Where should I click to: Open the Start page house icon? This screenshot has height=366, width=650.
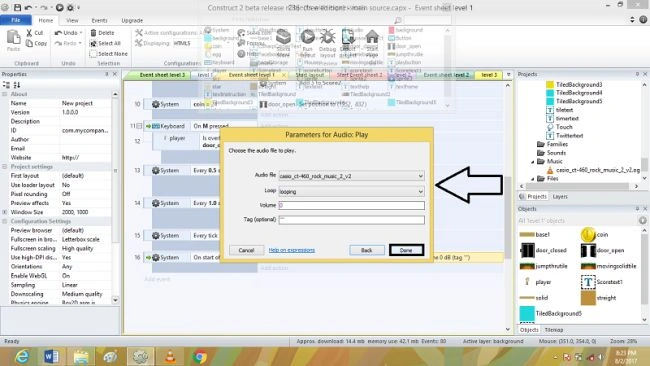(372, 37)
